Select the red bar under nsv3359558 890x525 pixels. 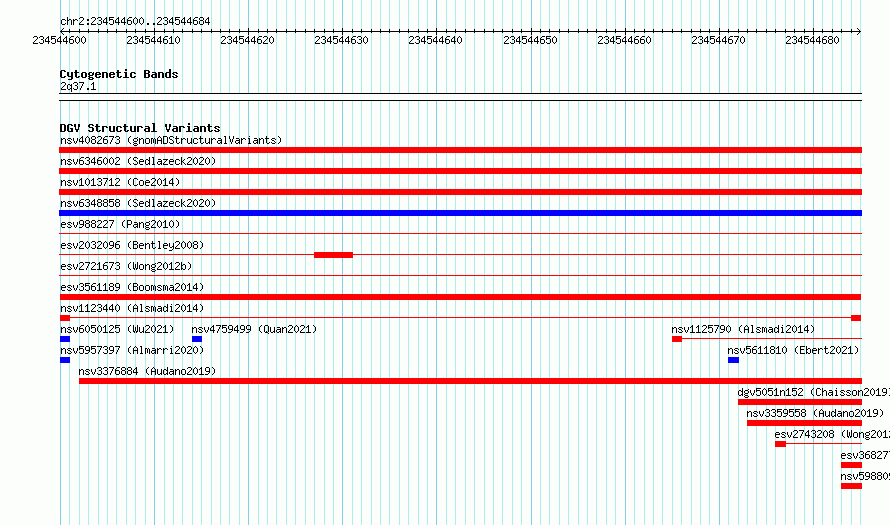(x=804, y=423)
